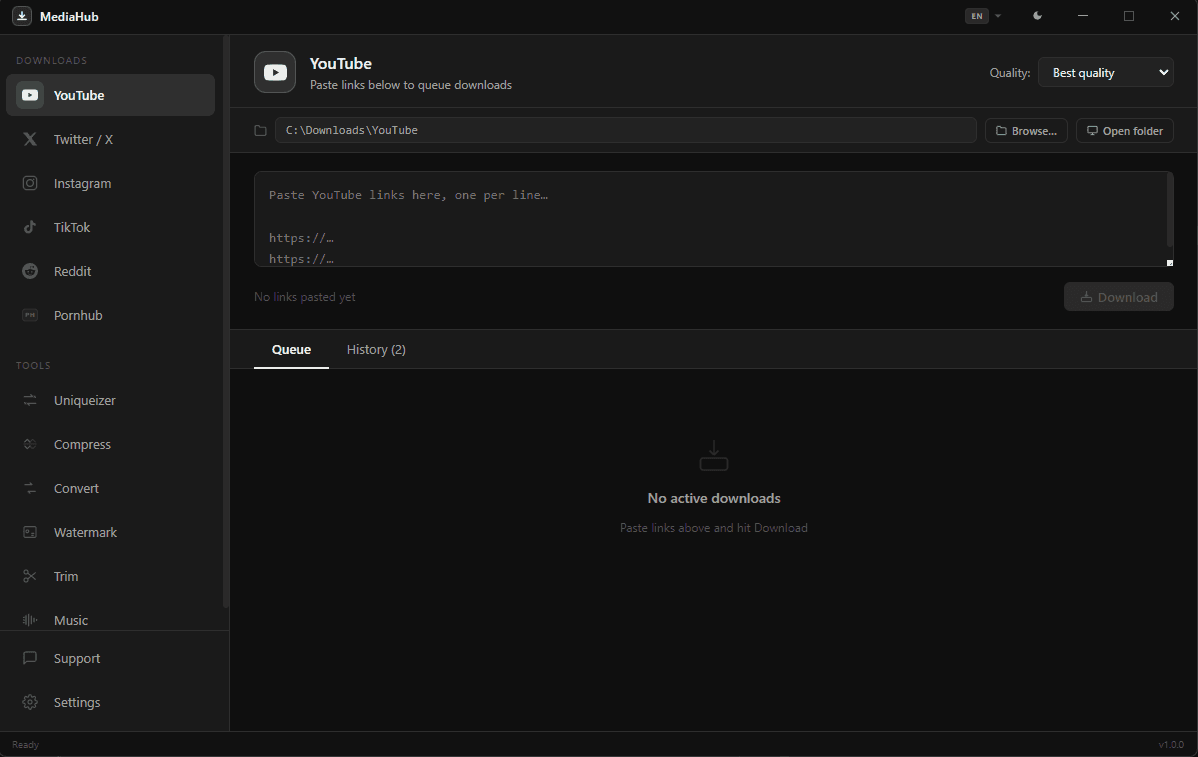The width and height of the screenshot is (1198, 757).
Task: Open the EN language selector
Action: coord(983,16)
